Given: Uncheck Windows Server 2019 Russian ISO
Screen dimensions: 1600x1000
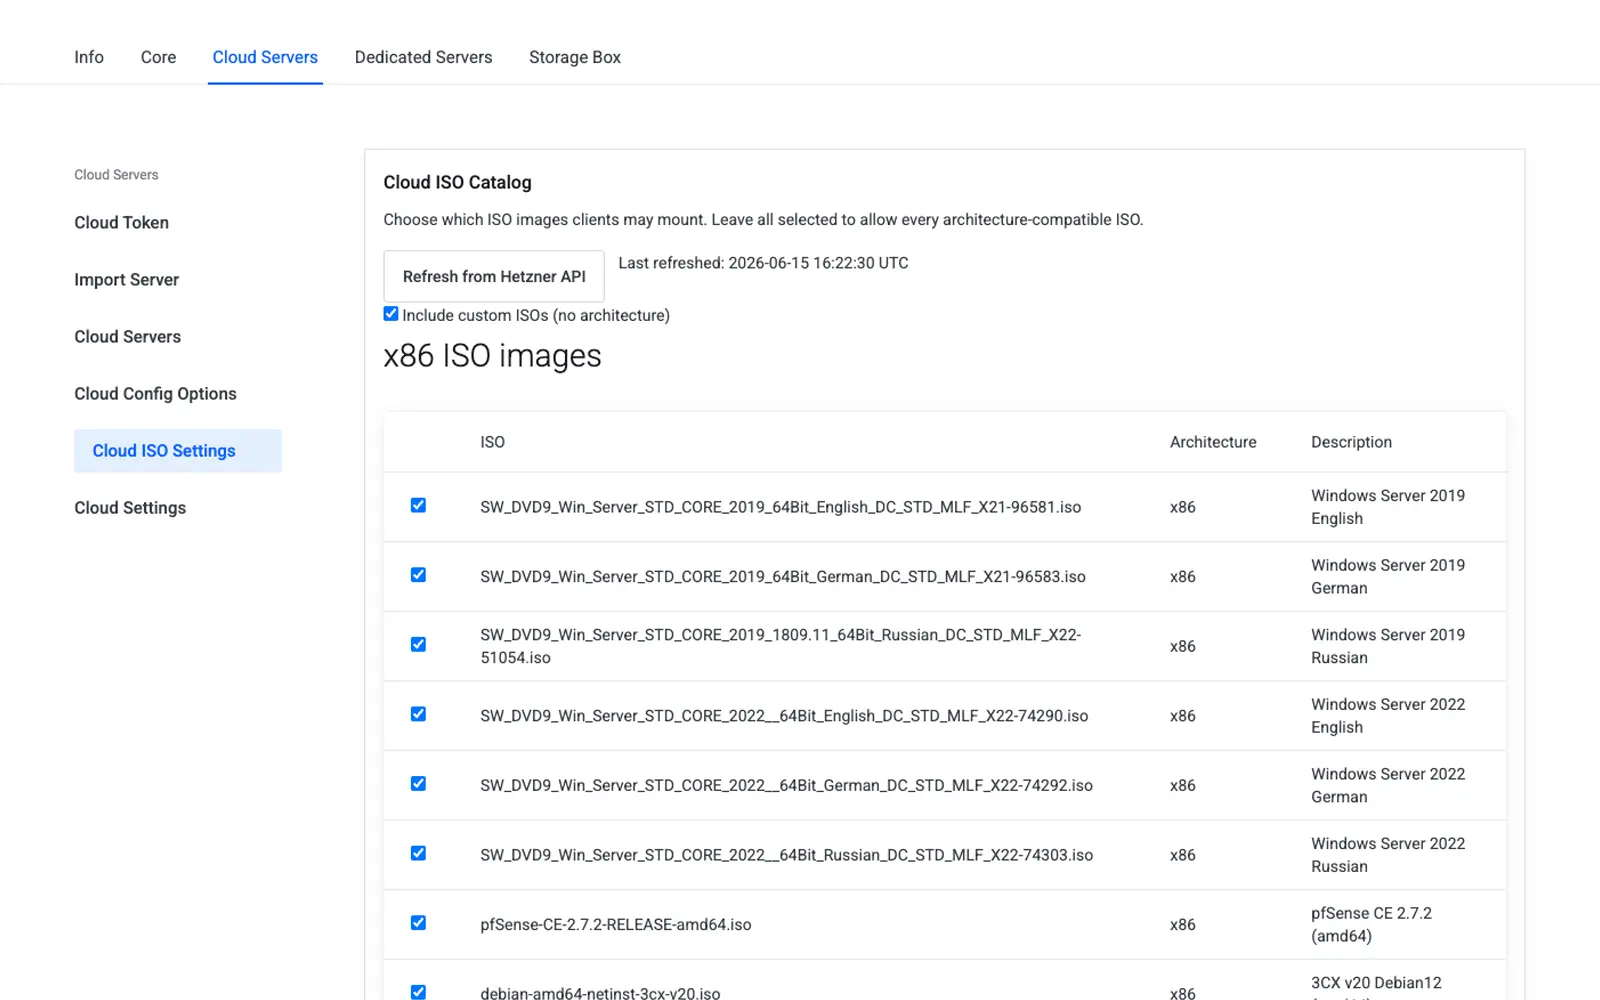Looking at the screenshot, I should click(x=418, y=644).
